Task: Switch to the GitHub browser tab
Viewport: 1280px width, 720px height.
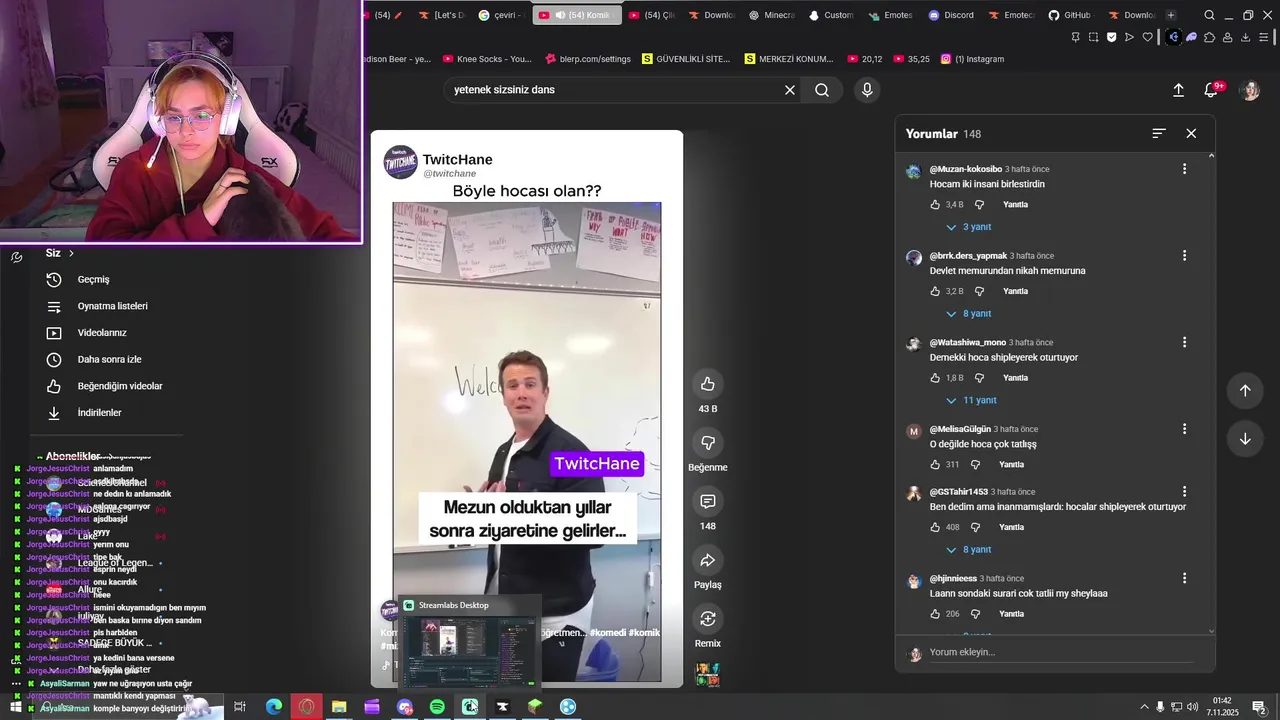Action: (1069, 15)
